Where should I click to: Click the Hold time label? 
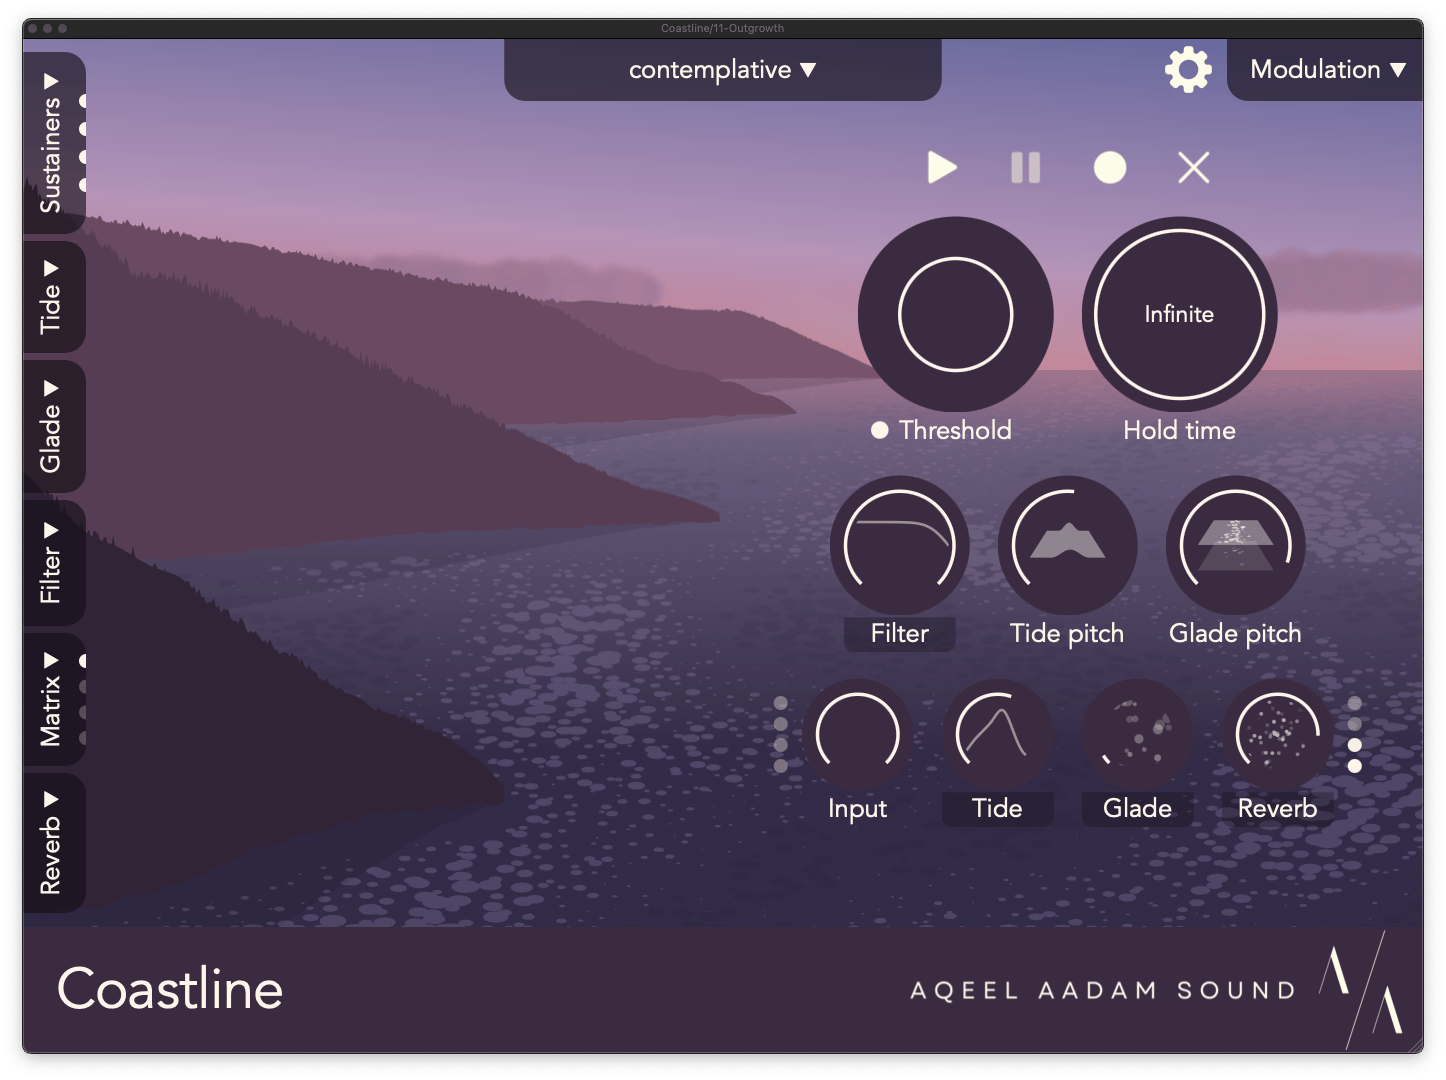coord(1179,430)
